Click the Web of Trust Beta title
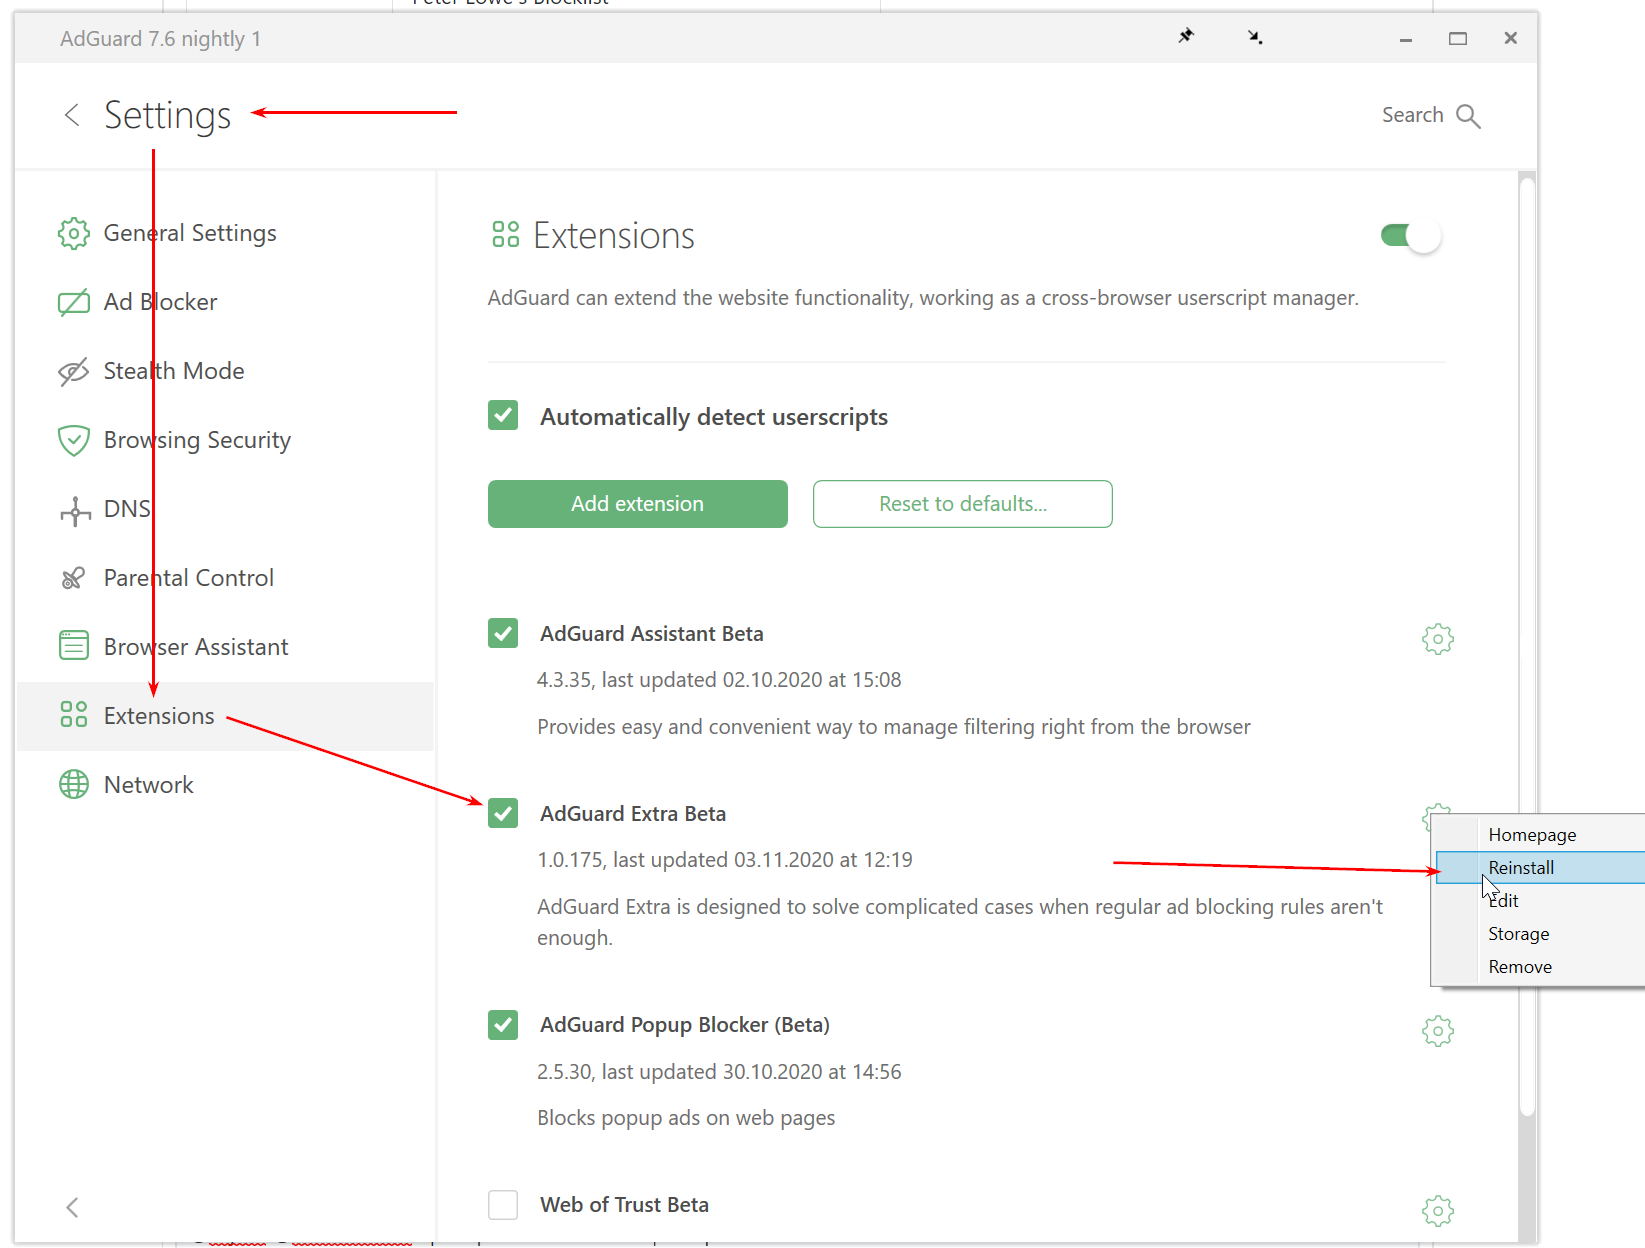The width and height of the screenshot is (1645, 1248). tap(624, 1205)
